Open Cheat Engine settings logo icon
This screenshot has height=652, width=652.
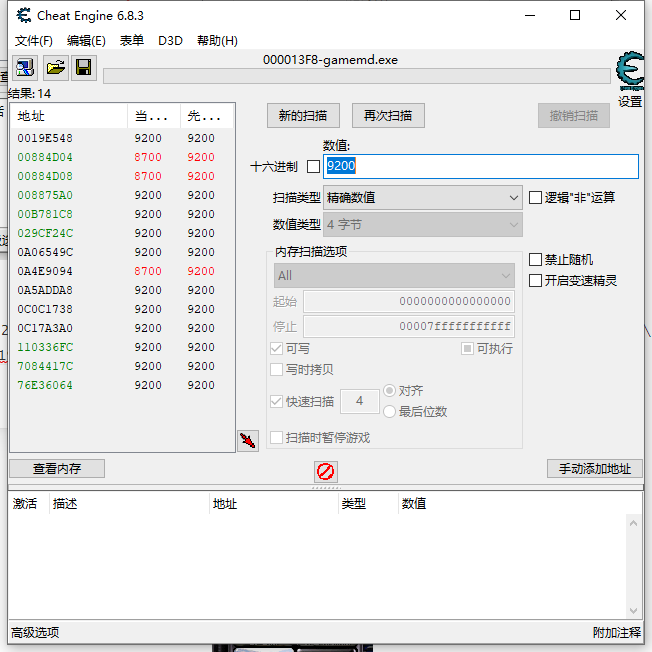click(629, 74)
